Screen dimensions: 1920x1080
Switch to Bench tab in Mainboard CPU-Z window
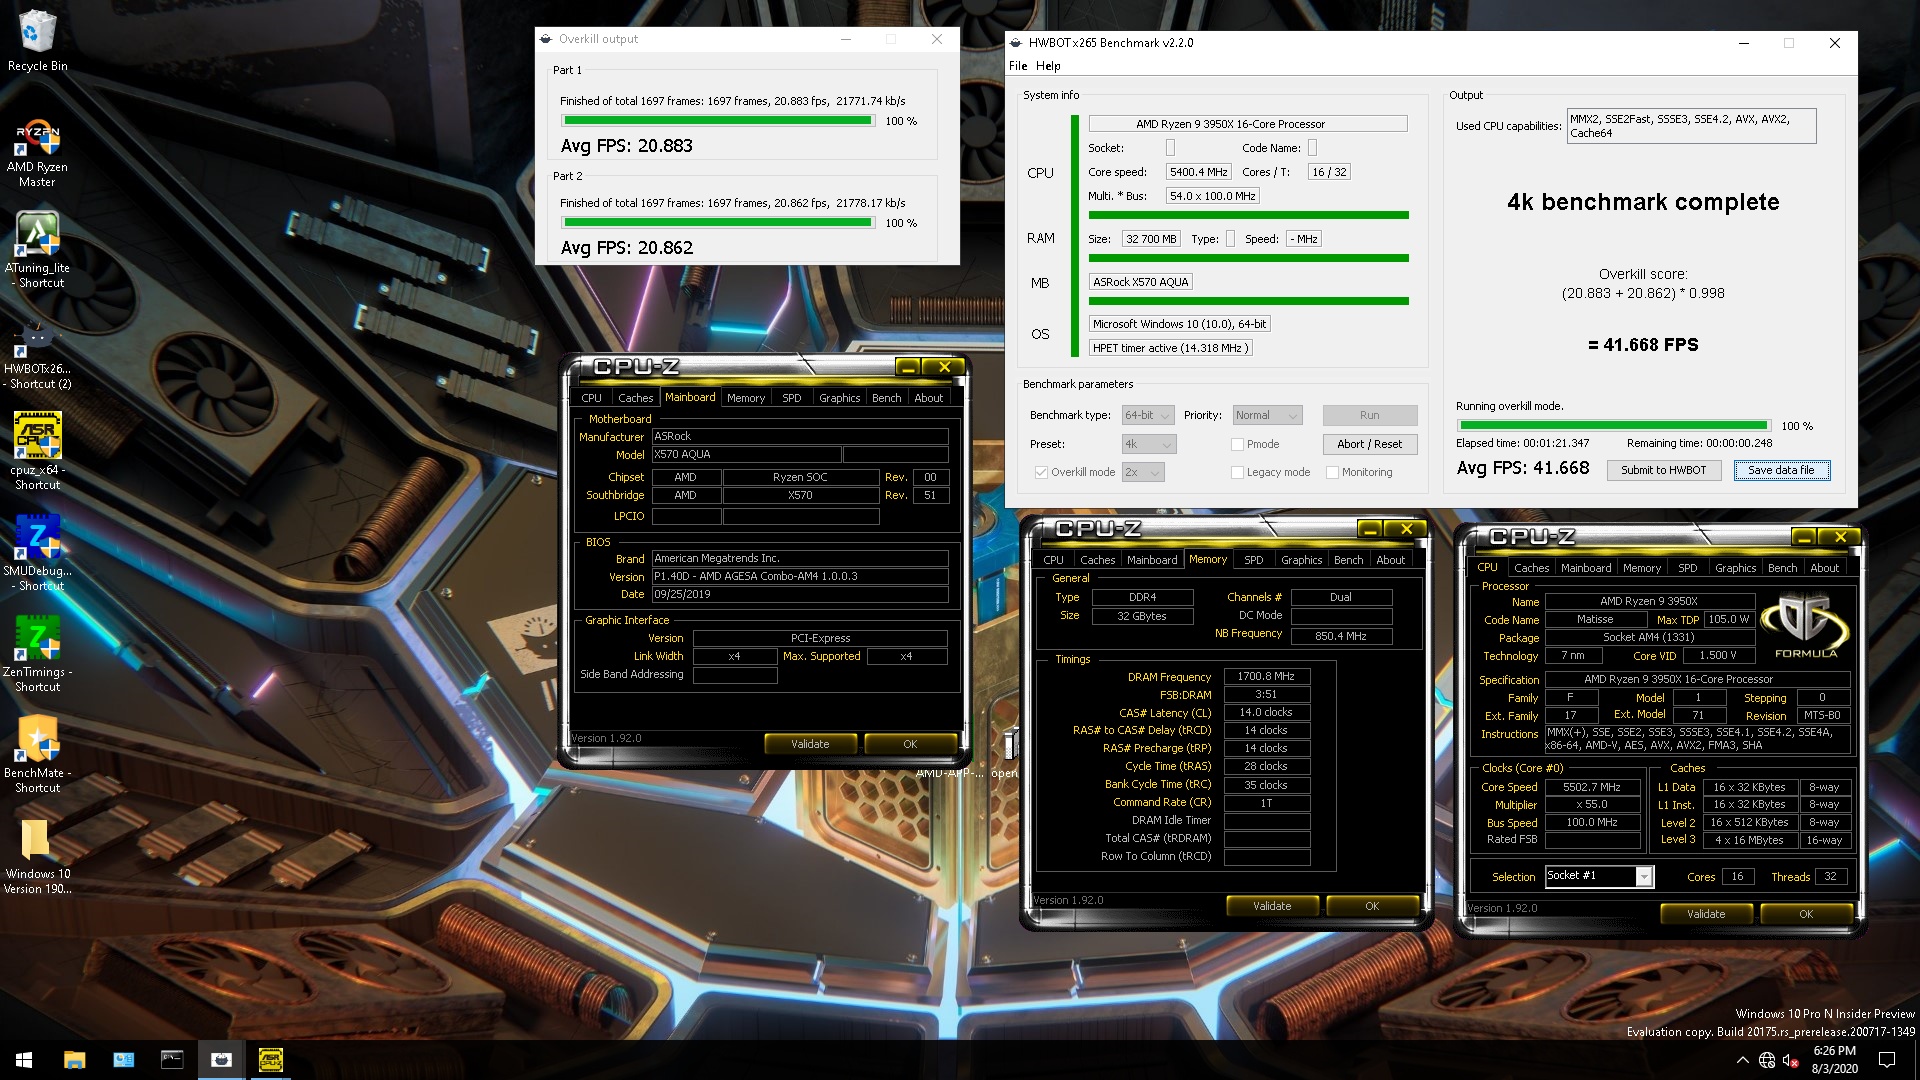pyautogui.click(x=886, y=398)
